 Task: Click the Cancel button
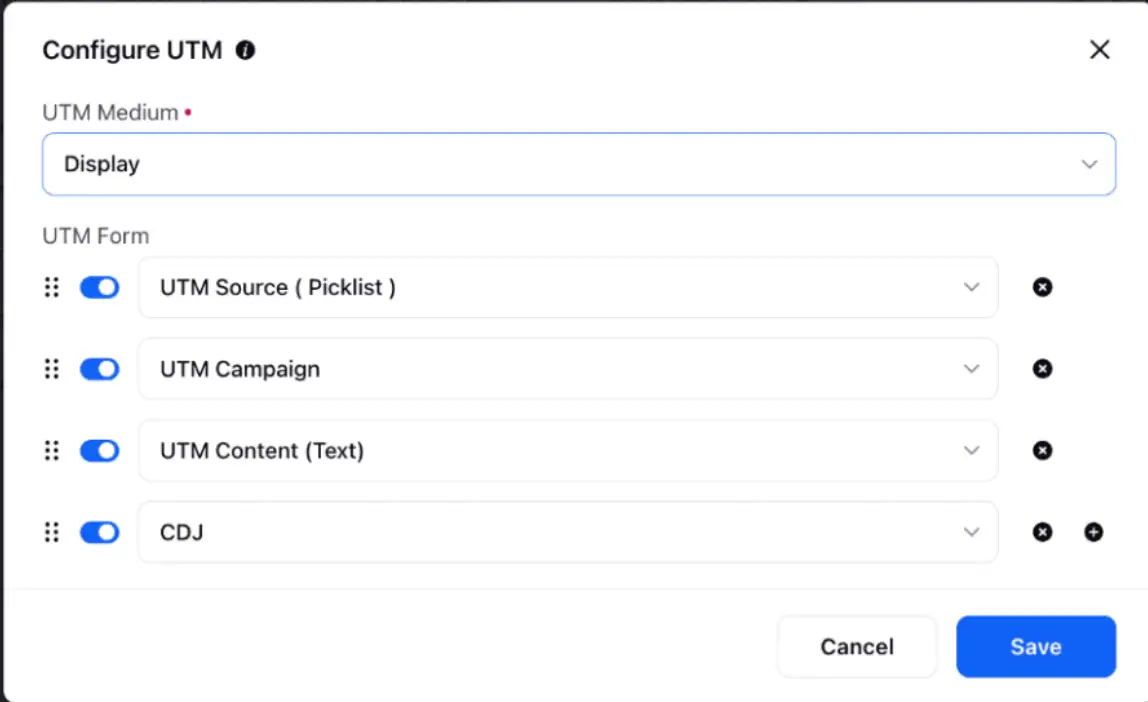[x=857, y=647]
